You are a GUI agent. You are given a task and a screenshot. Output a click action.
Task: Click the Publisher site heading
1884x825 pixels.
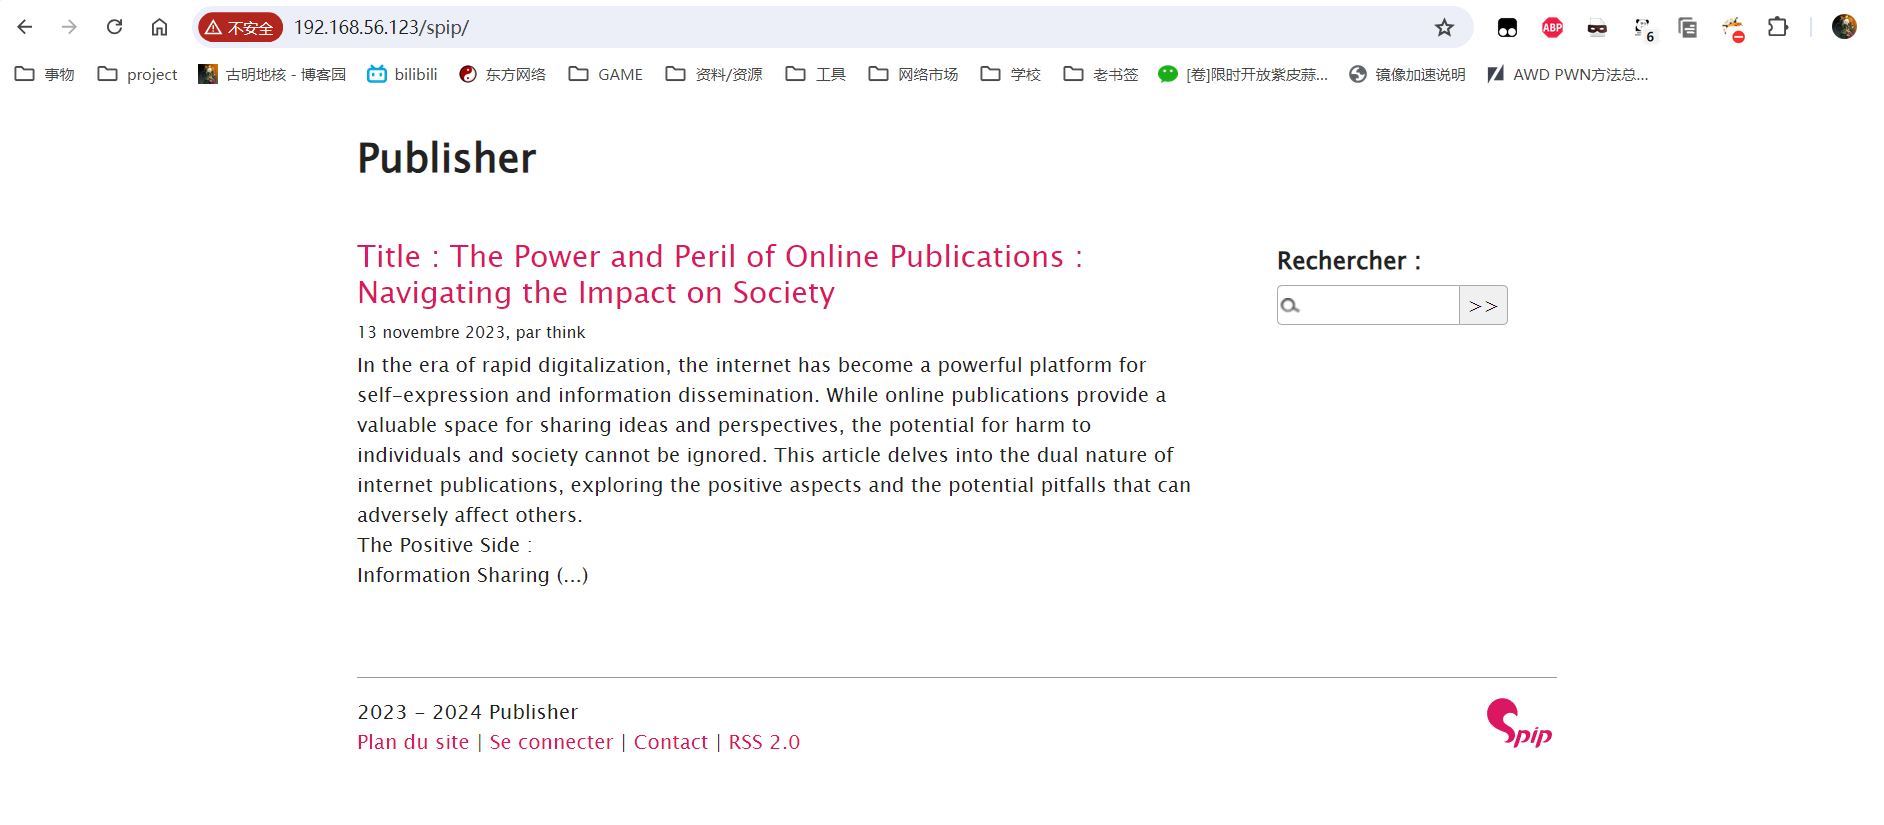pos(447,158)
